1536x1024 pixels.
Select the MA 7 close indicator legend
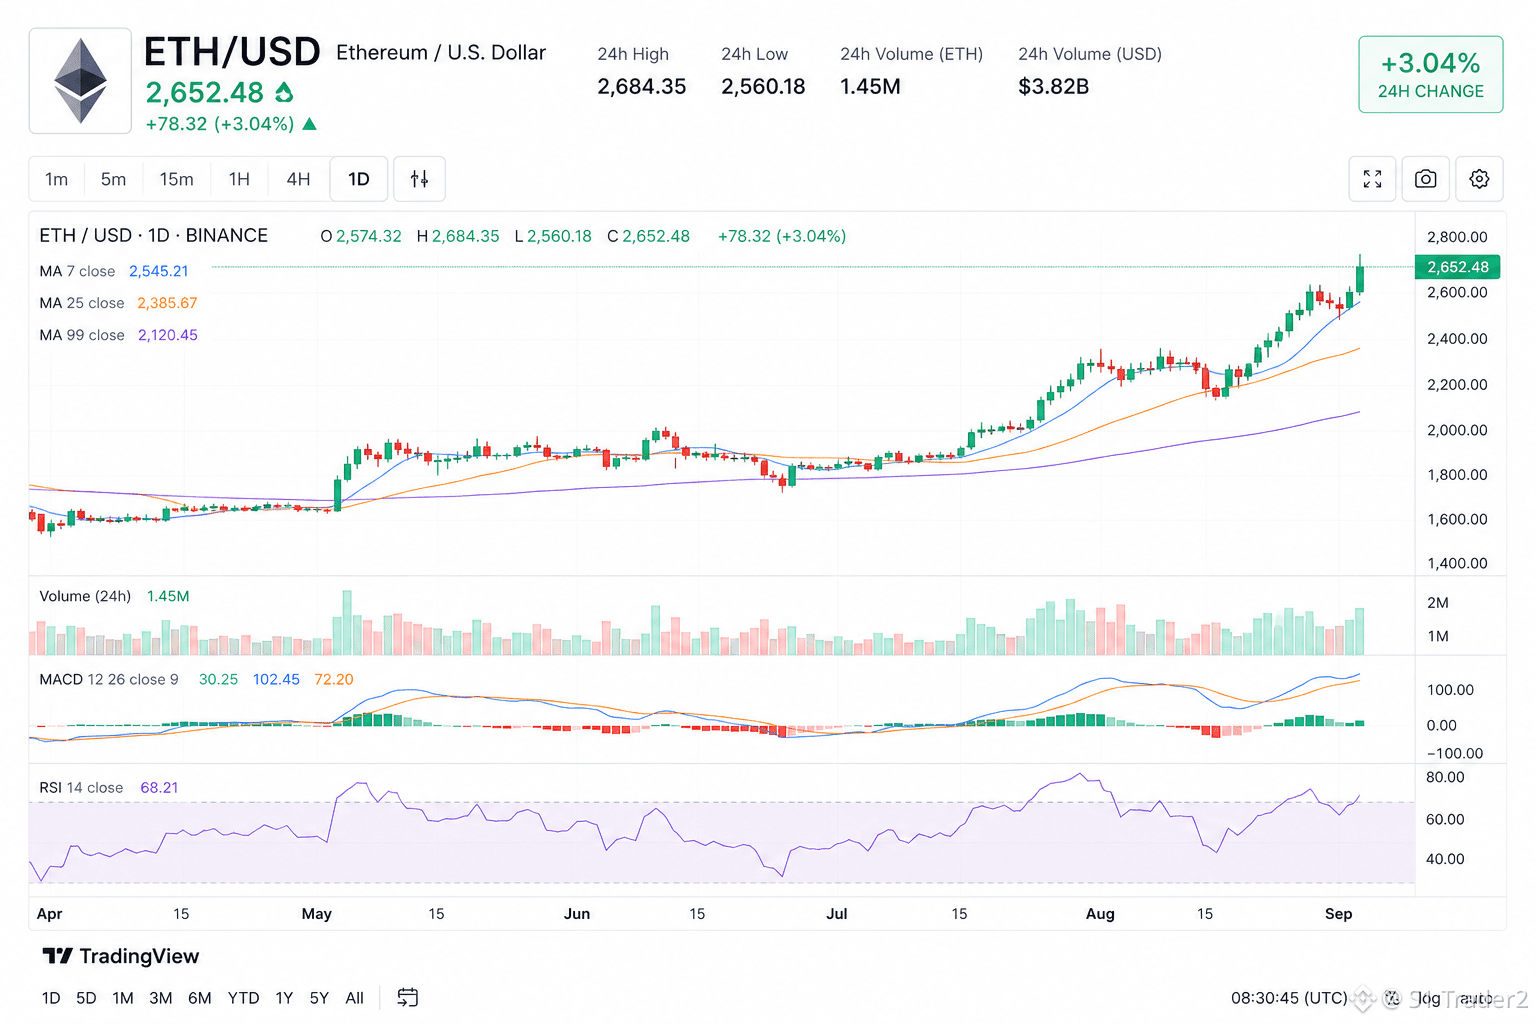point(77,271)
